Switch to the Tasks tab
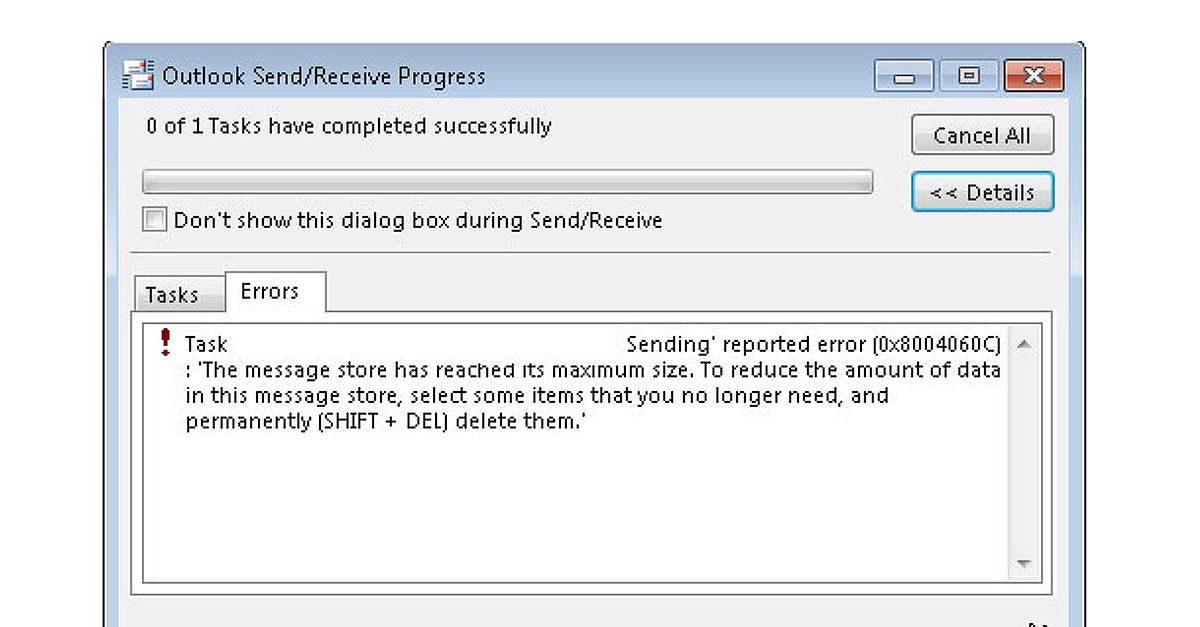Viewport: 1200px width, 627px height. (x=178, y=295)
